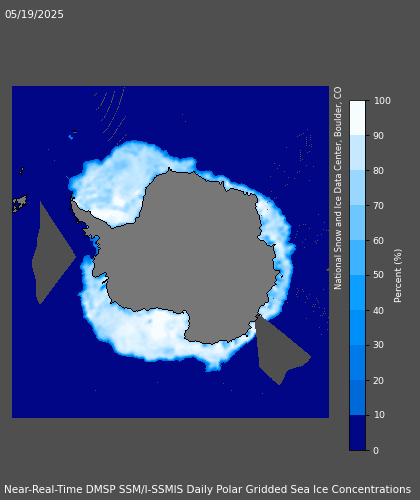Click the 50 percent colorbar tick label
420x500 pixels.
coord(379,275)
